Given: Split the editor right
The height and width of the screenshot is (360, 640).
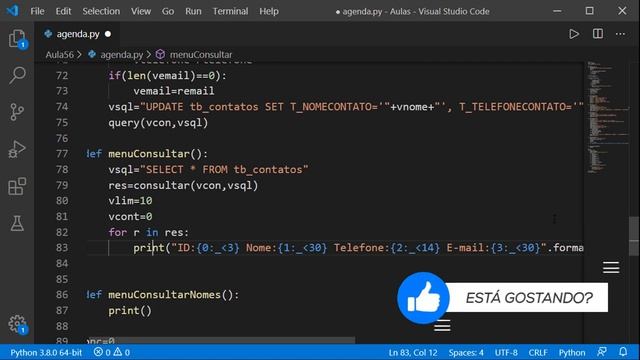Looking at the screenshot, I should point(598,34).
